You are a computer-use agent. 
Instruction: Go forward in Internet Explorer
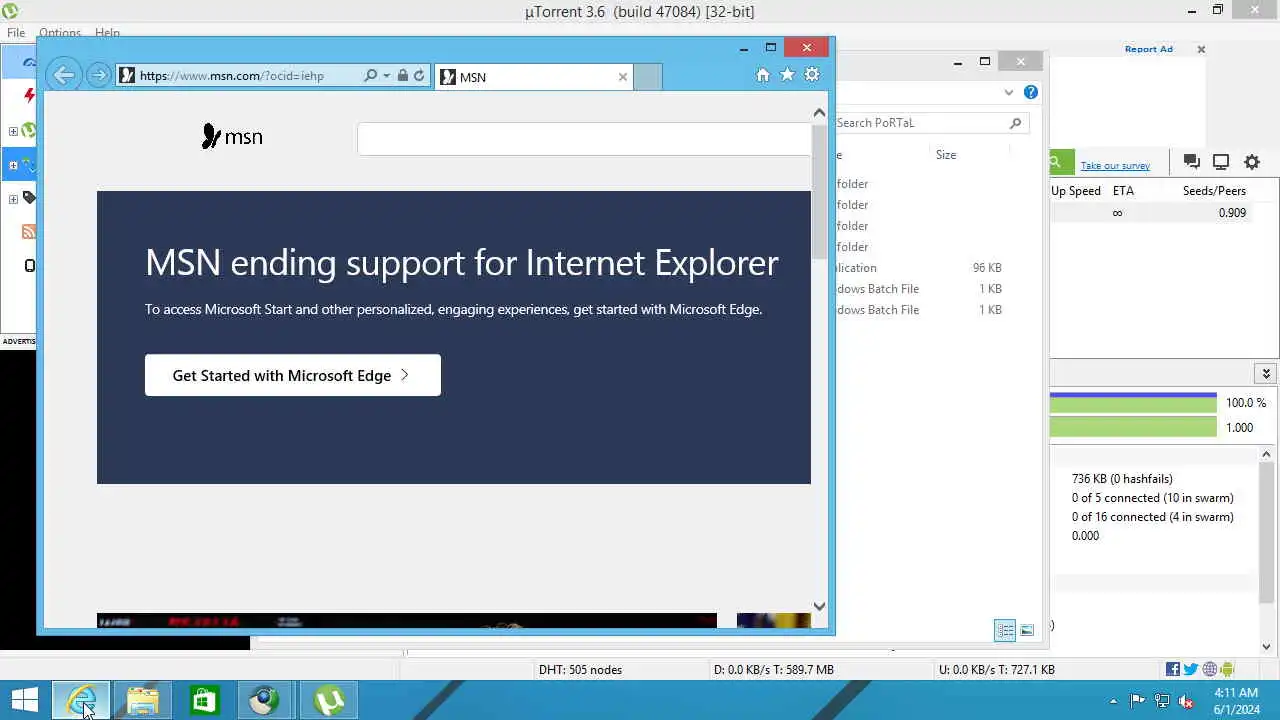coord(98,75)
